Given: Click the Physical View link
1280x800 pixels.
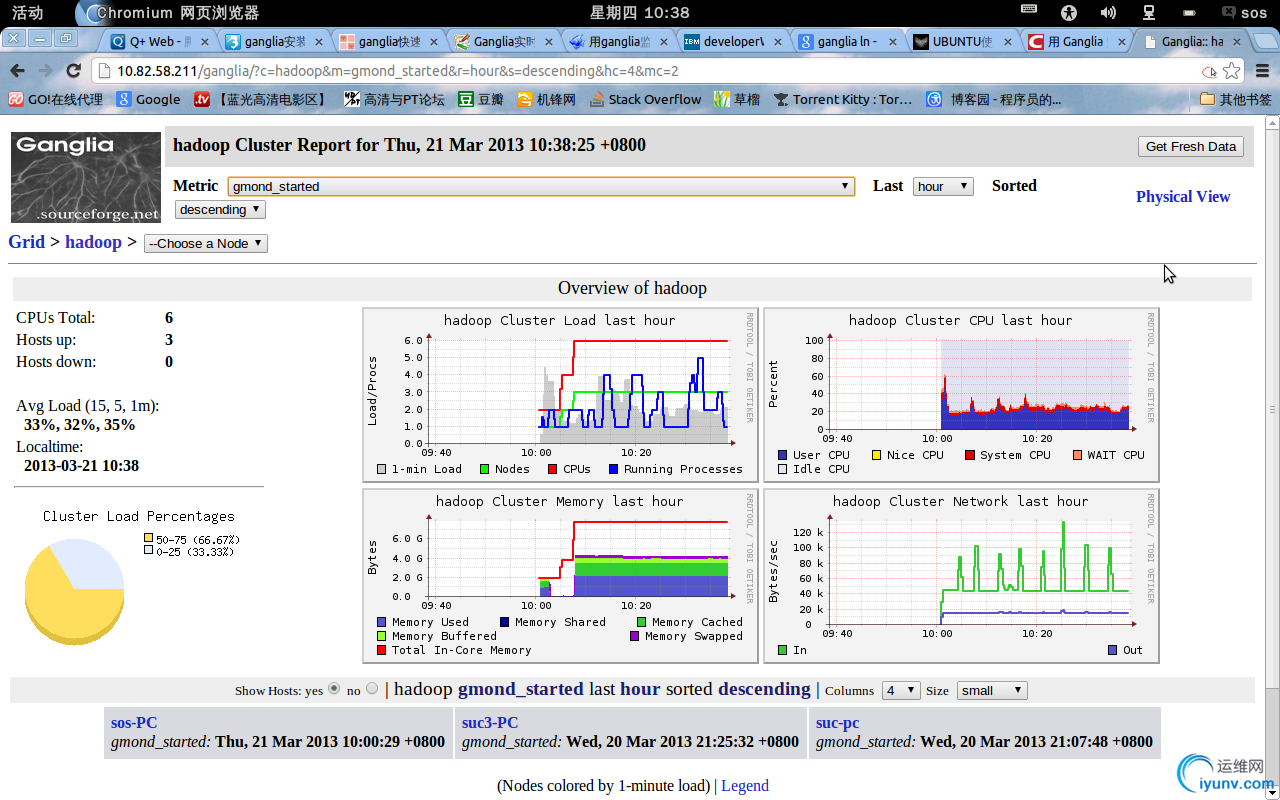Looking at the screenshot, I should tap(1183, 196).
